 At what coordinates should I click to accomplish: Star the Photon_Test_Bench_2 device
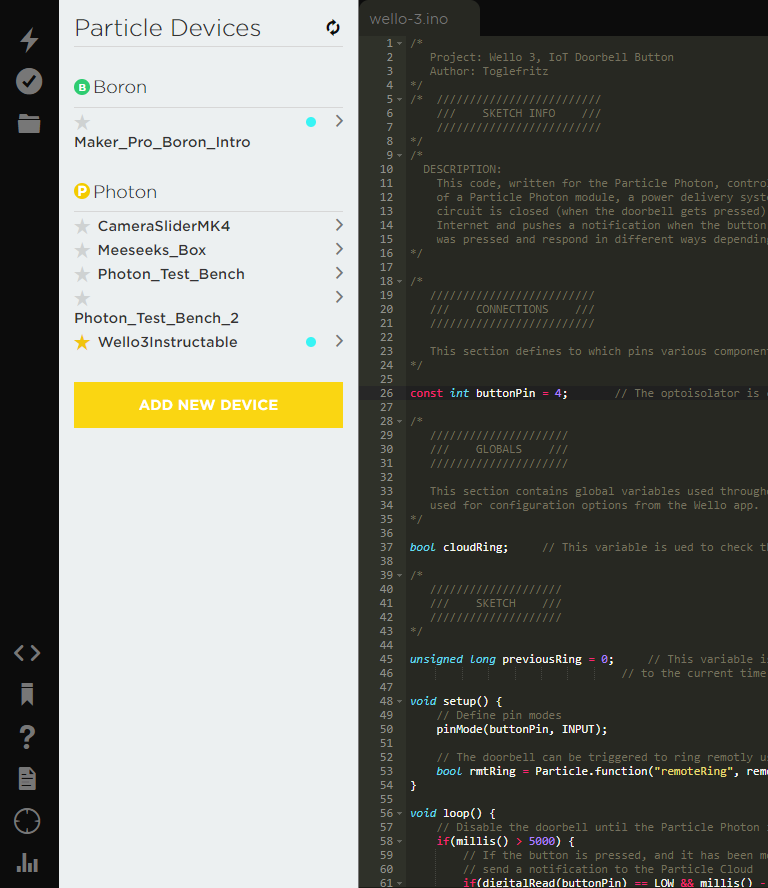pyautogui.click(x=82, y=298)
